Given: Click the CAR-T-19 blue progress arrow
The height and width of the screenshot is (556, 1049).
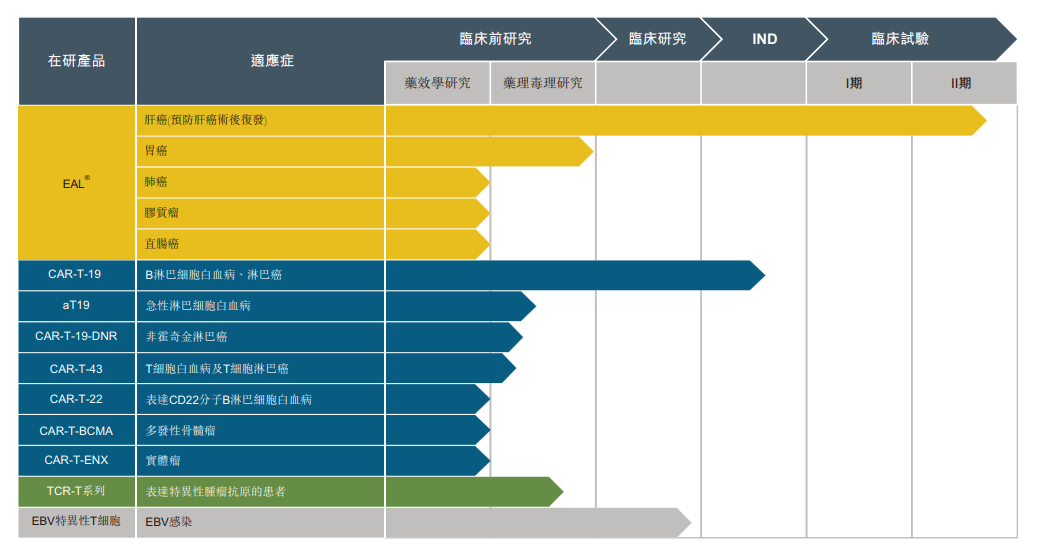Looking at the screenshot, I should click(x=575, y=275).
